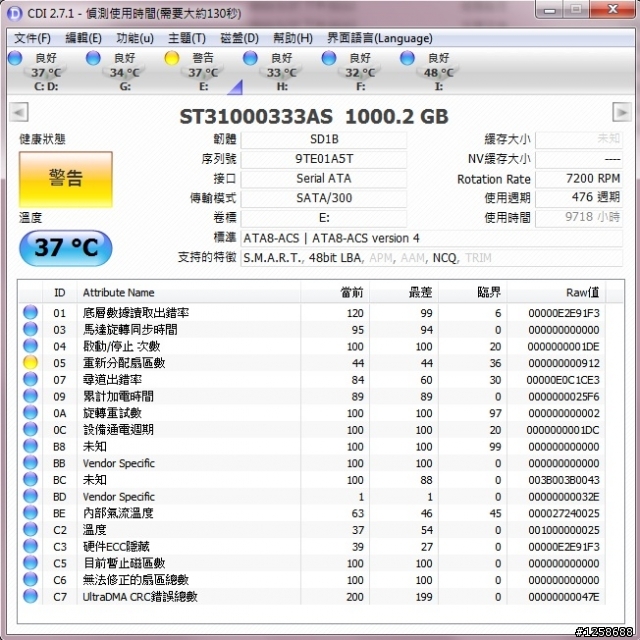The image size is (640, 640).
Task: Select the 尋道出錯率 attribute row
Action: (x=312, y=379)
